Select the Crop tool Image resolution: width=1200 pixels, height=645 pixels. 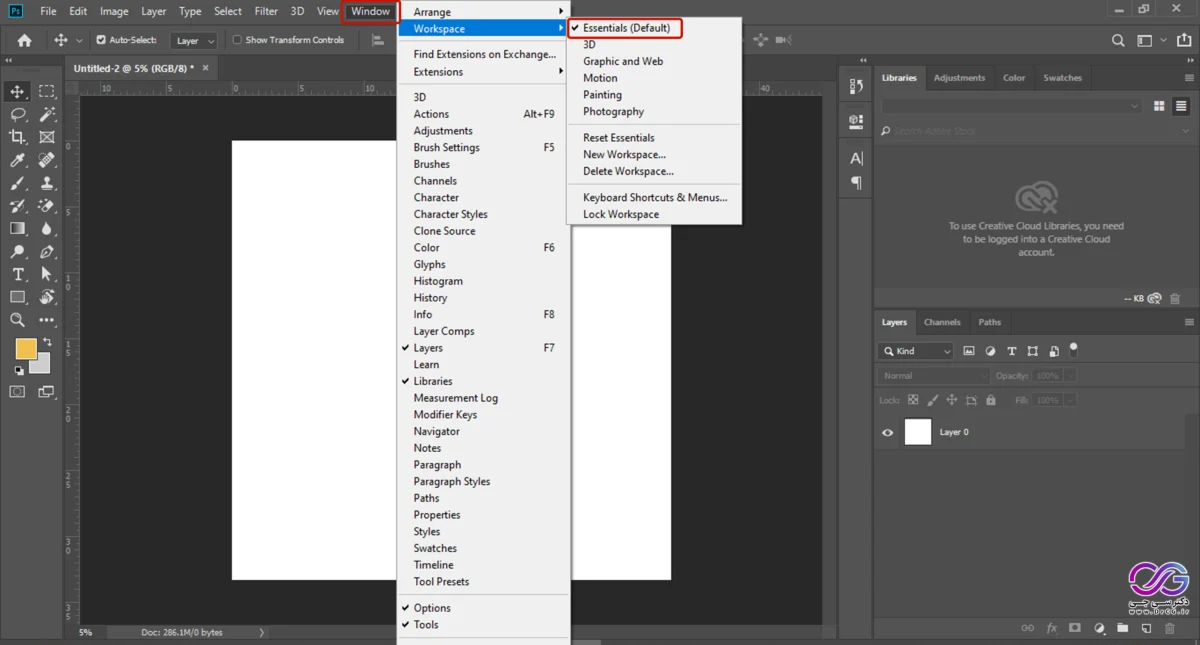click(x=17, y=137)
